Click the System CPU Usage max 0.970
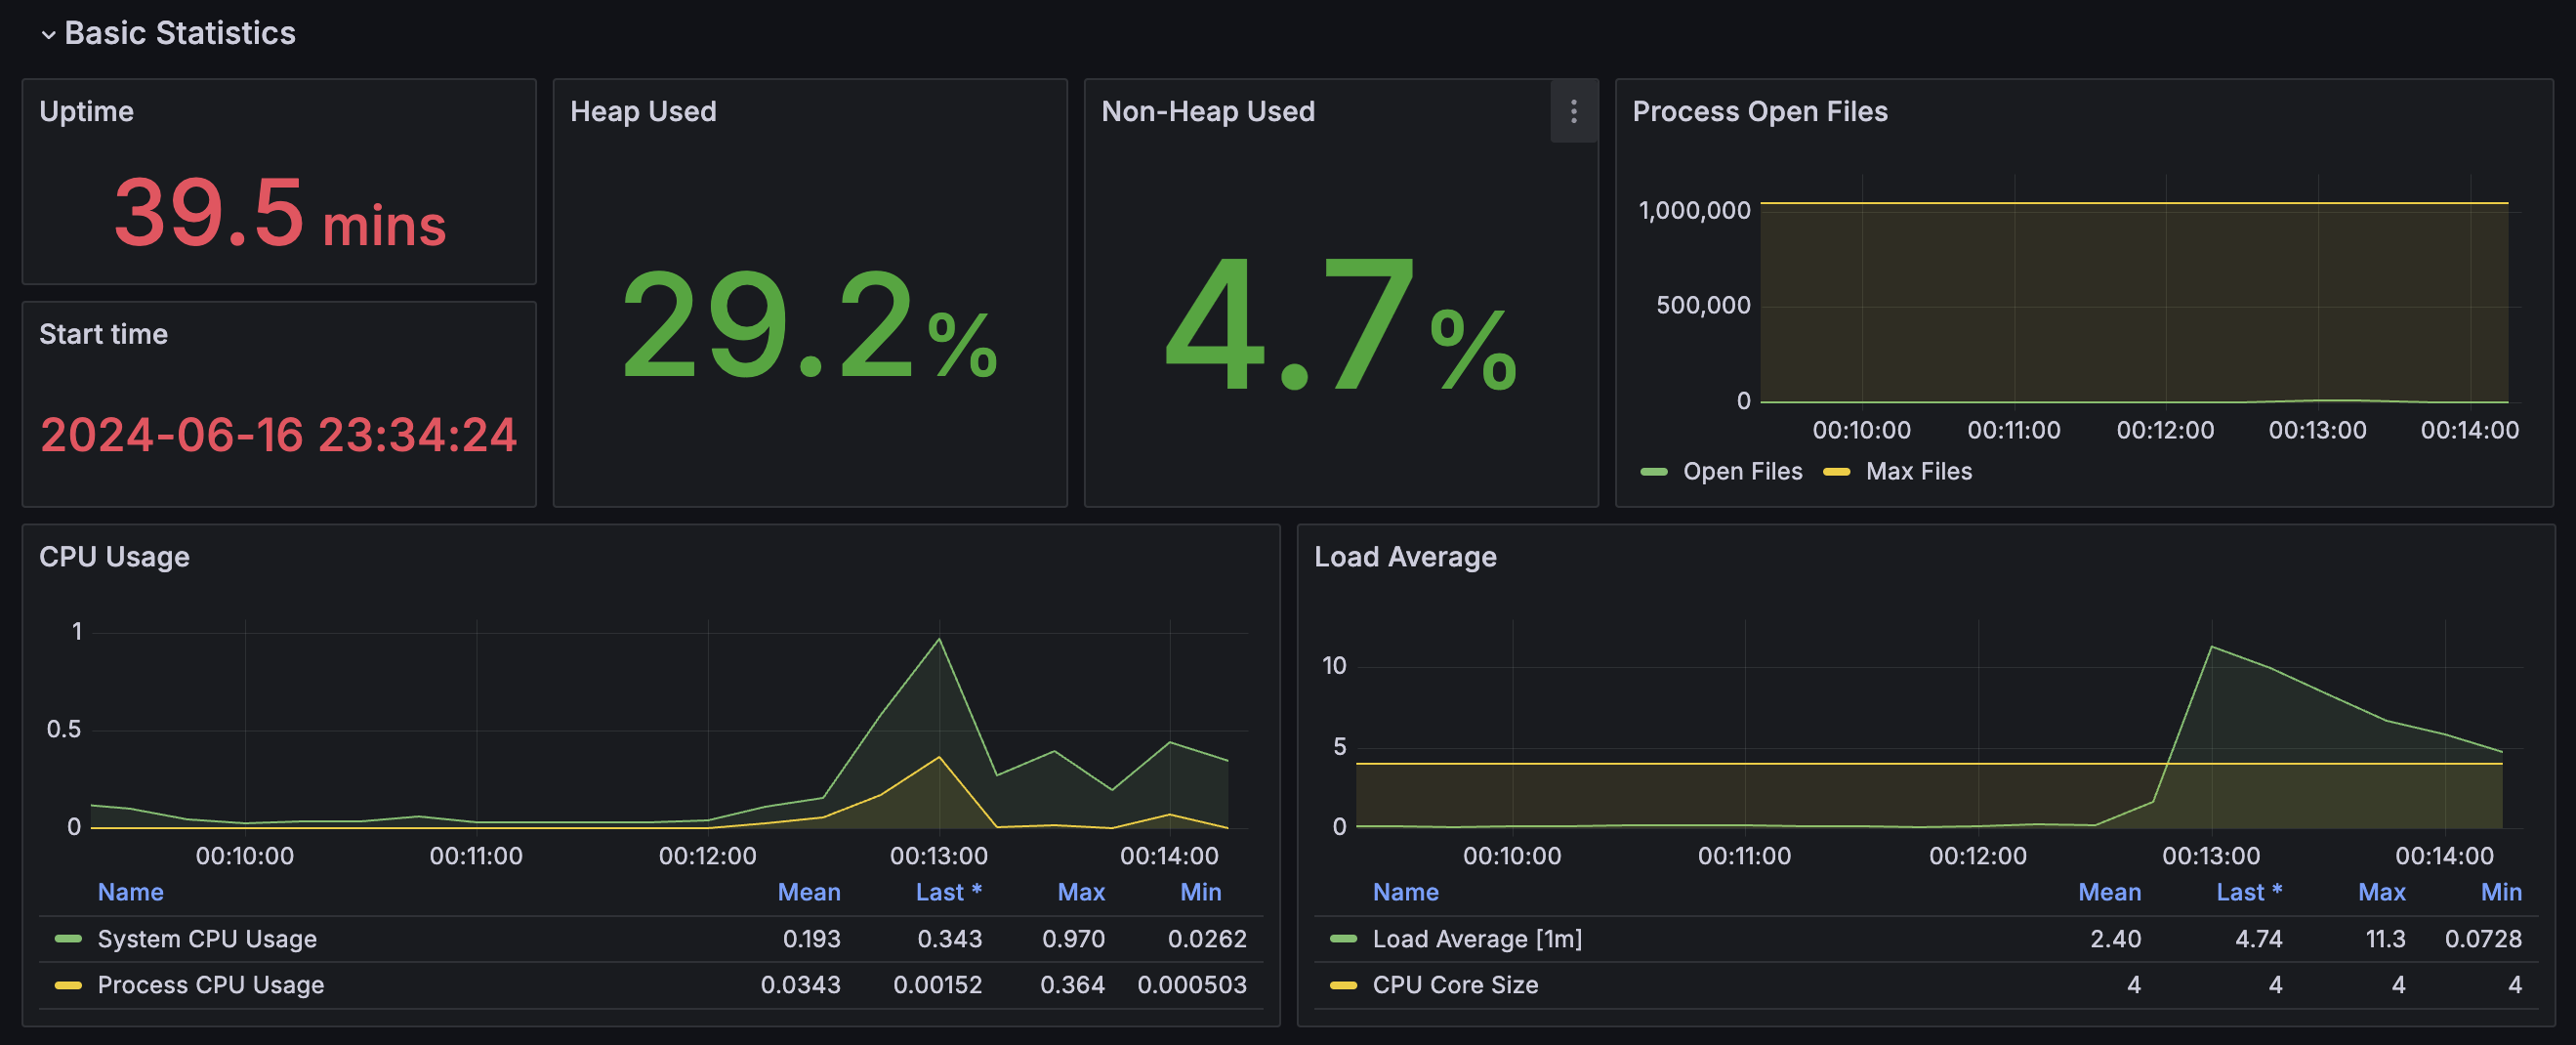 [1073, 939]
